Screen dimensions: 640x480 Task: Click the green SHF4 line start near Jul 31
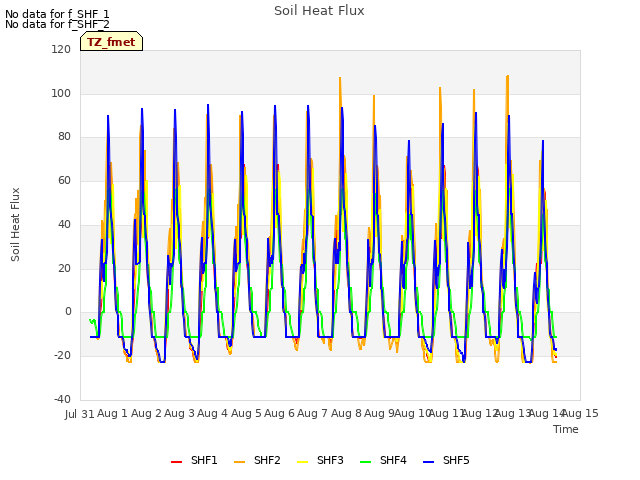tap(90, 320)
